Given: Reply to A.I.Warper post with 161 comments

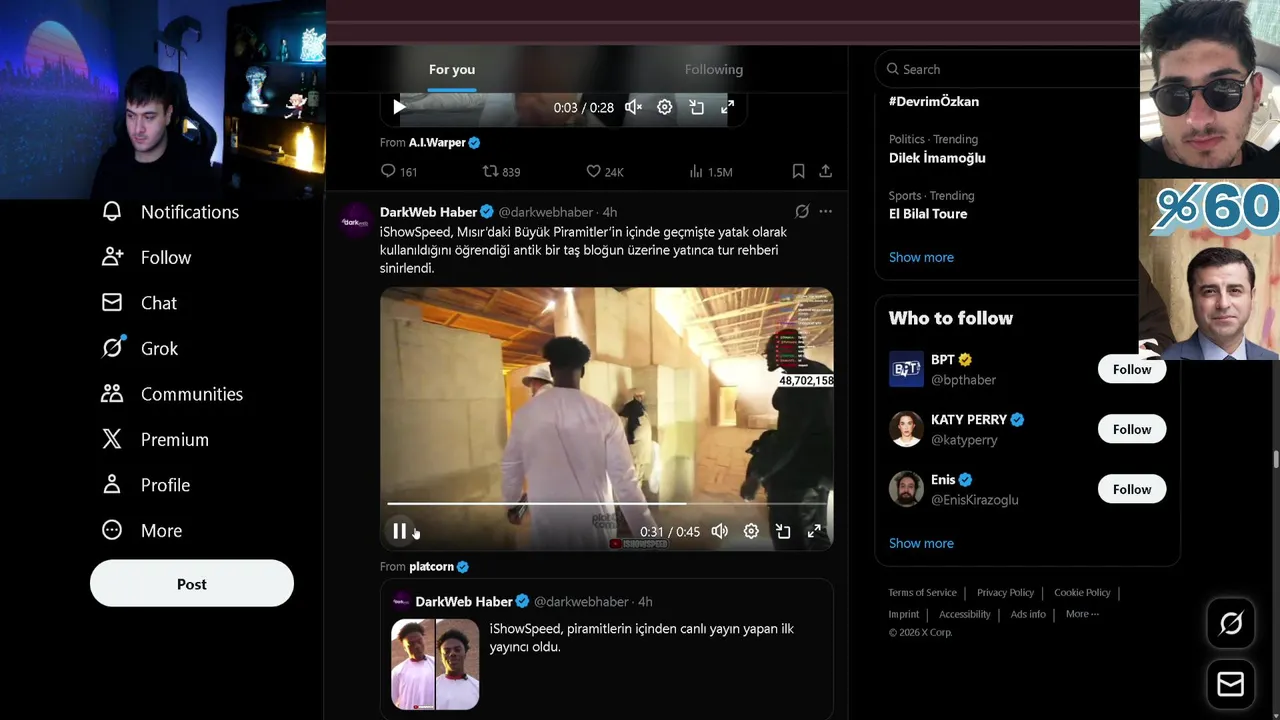Looking at the screenshot, I should tap(399, 172).
